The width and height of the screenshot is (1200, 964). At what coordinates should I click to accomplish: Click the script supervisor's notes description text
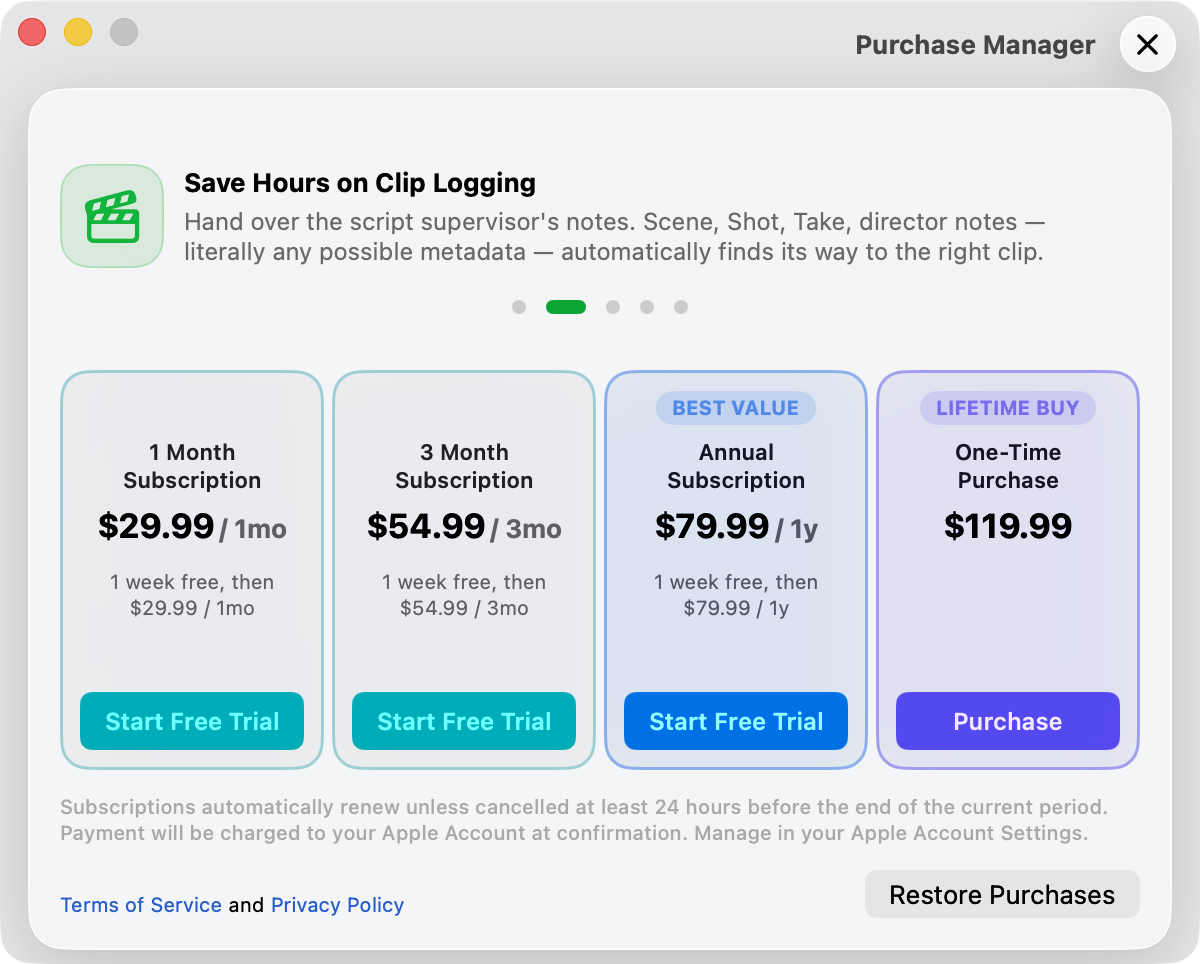click(614, 237)
